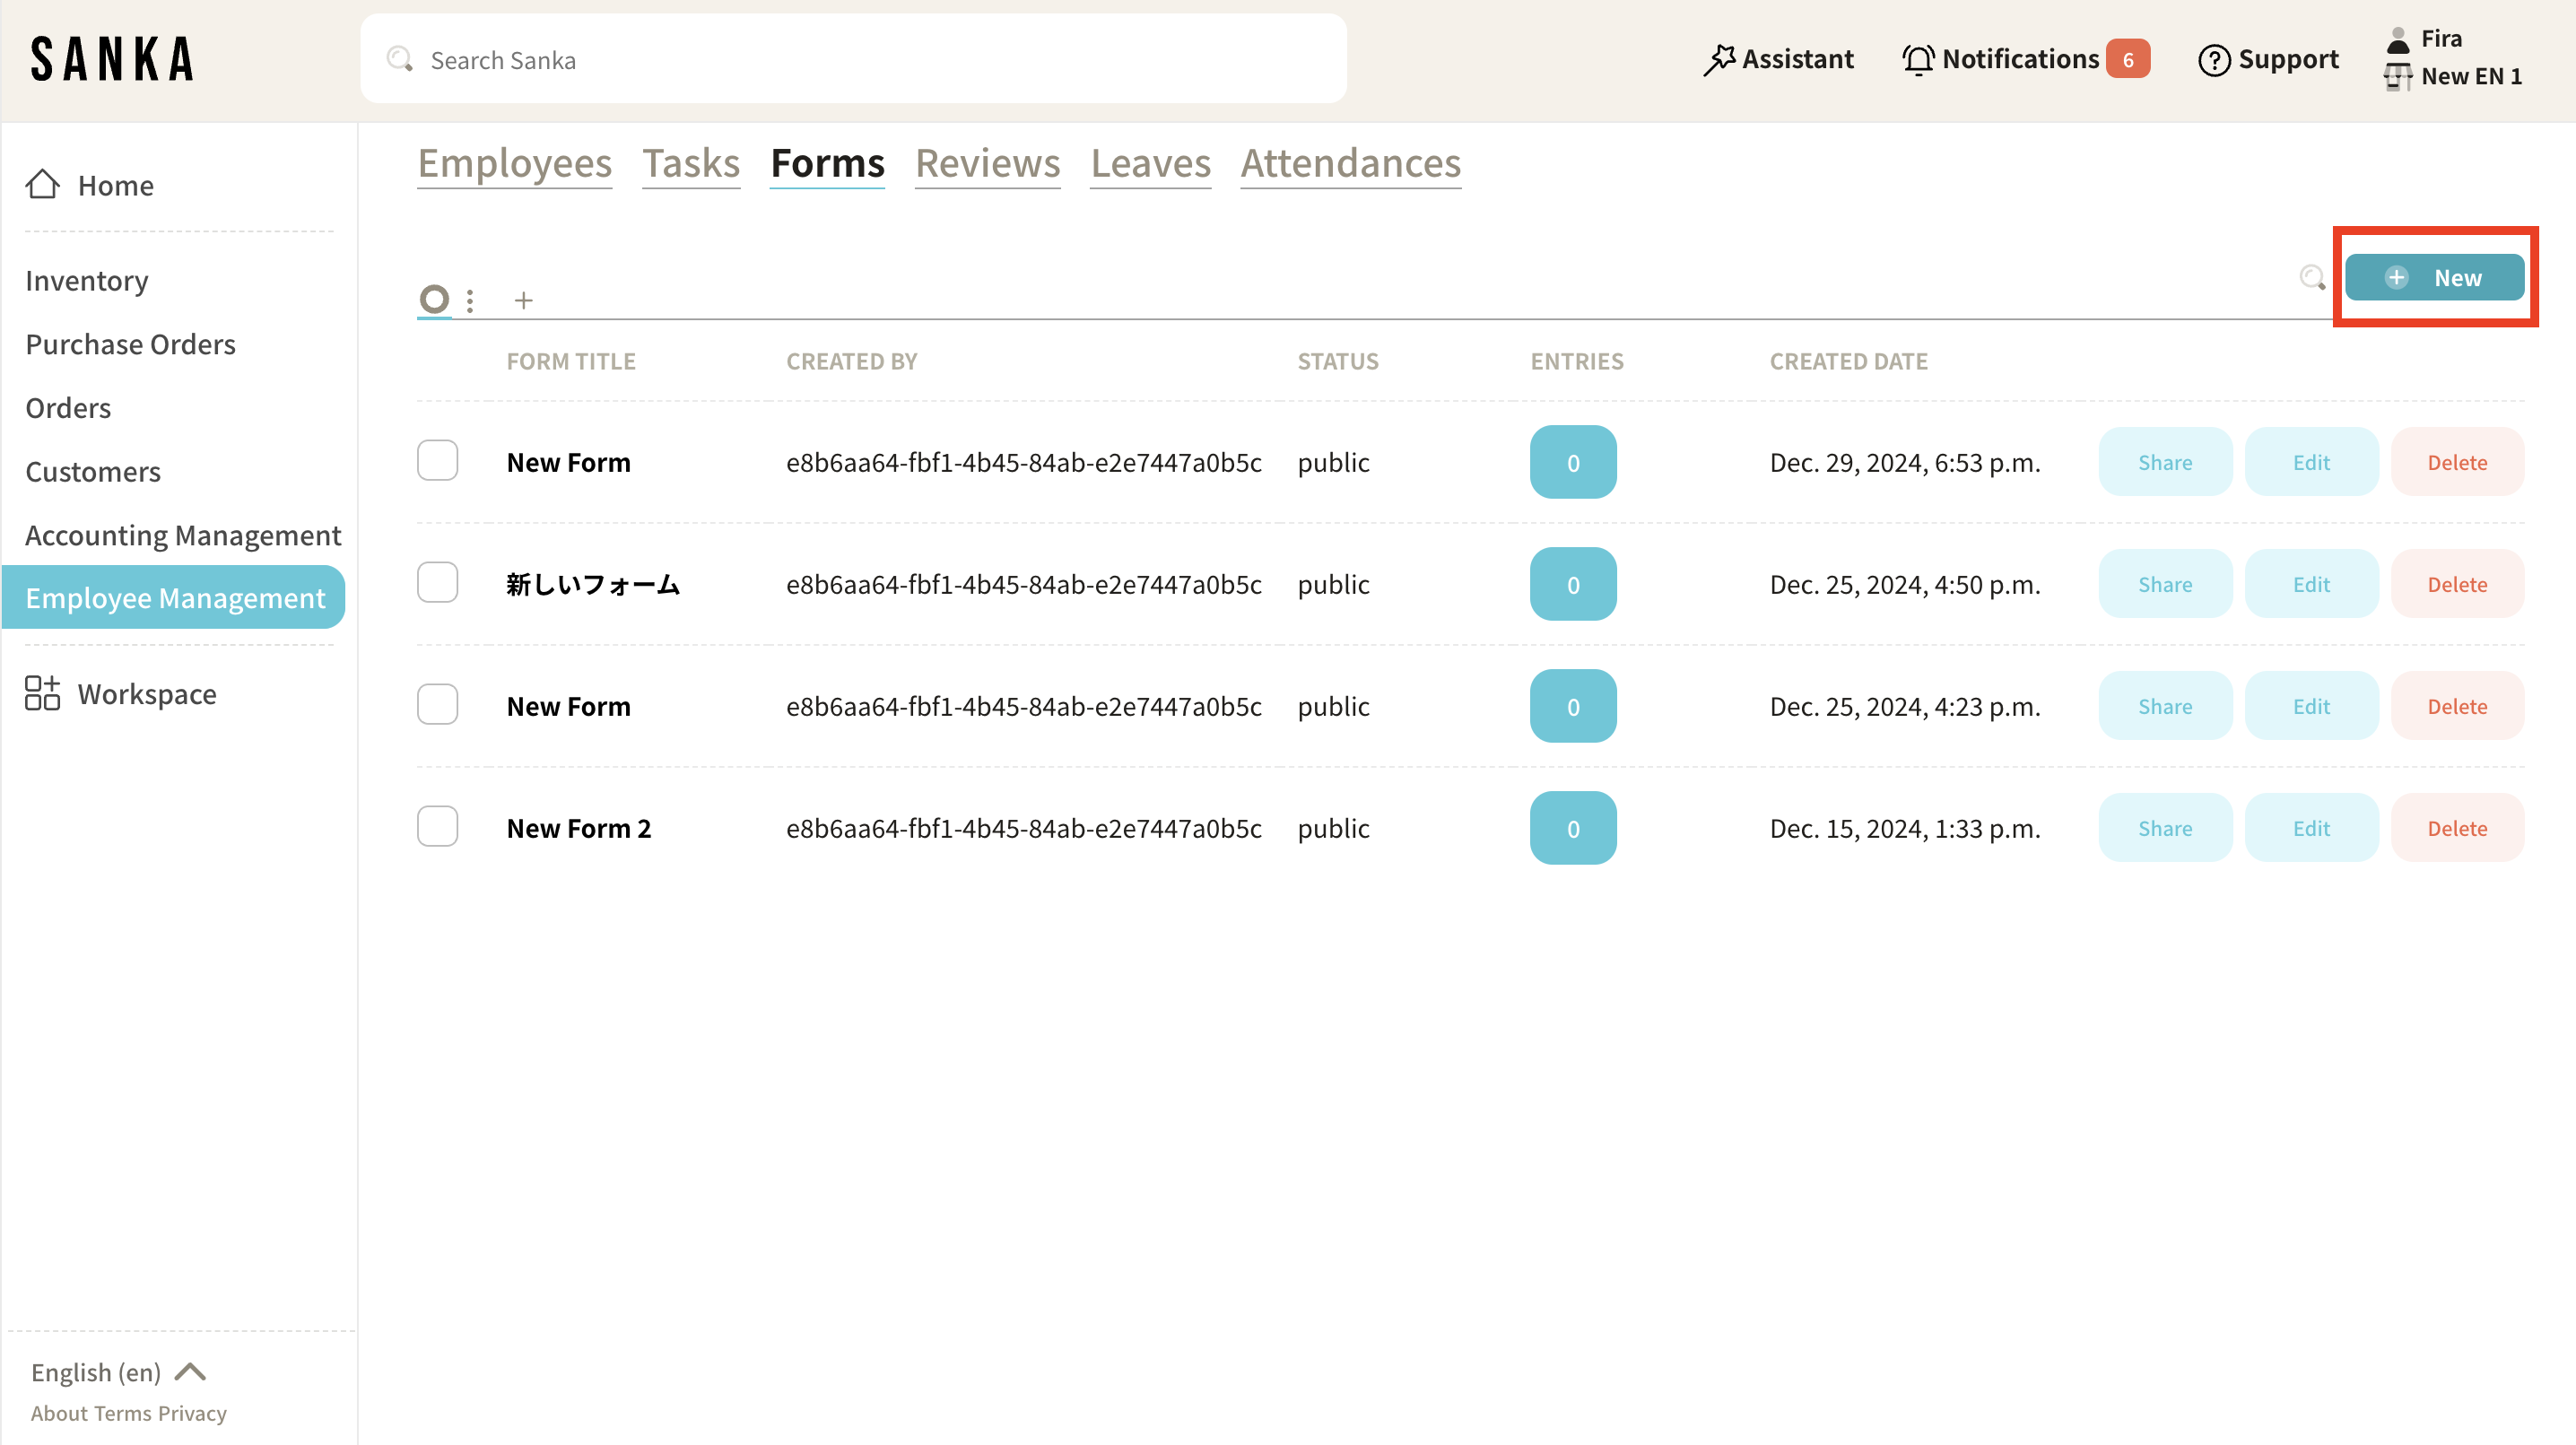Click the table search magnifier icon
The image size is (2576, 1445).
[x=2311, y=277]
